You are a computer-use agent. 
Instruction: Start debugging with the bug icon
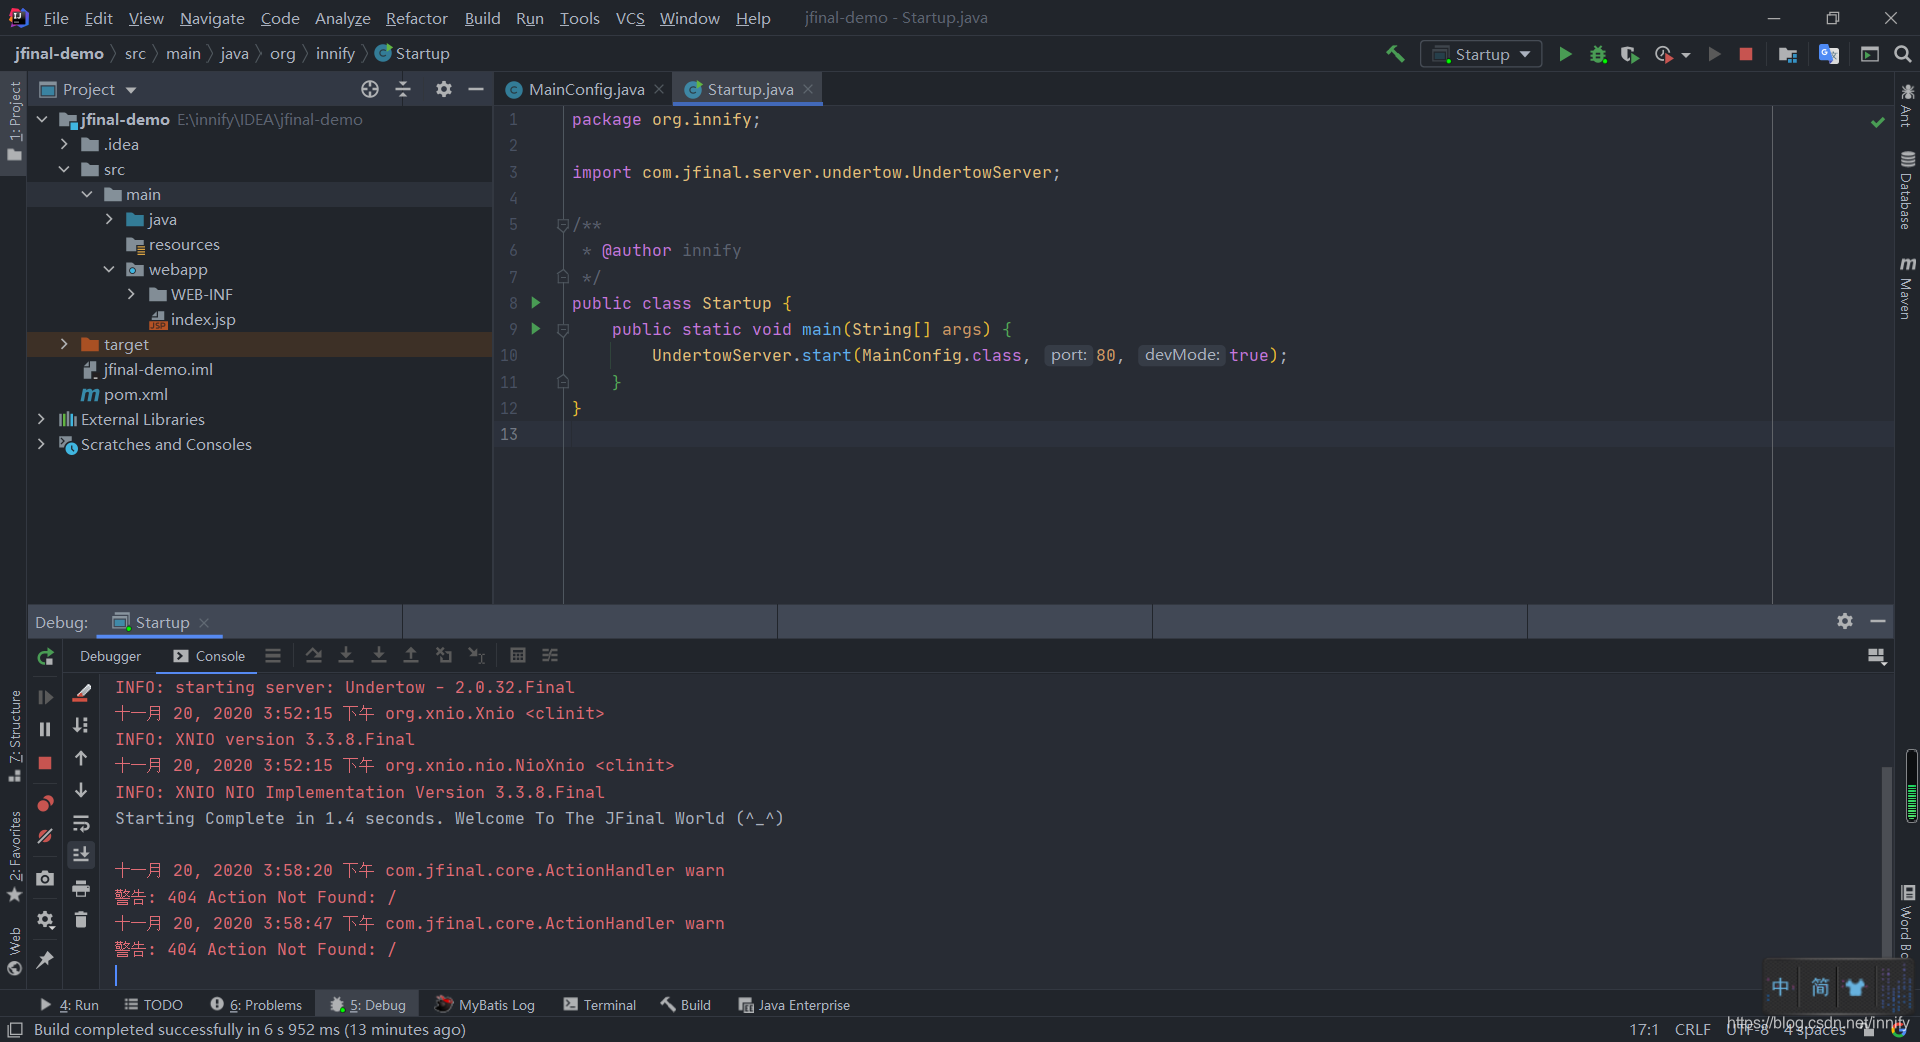point(1598,54)
